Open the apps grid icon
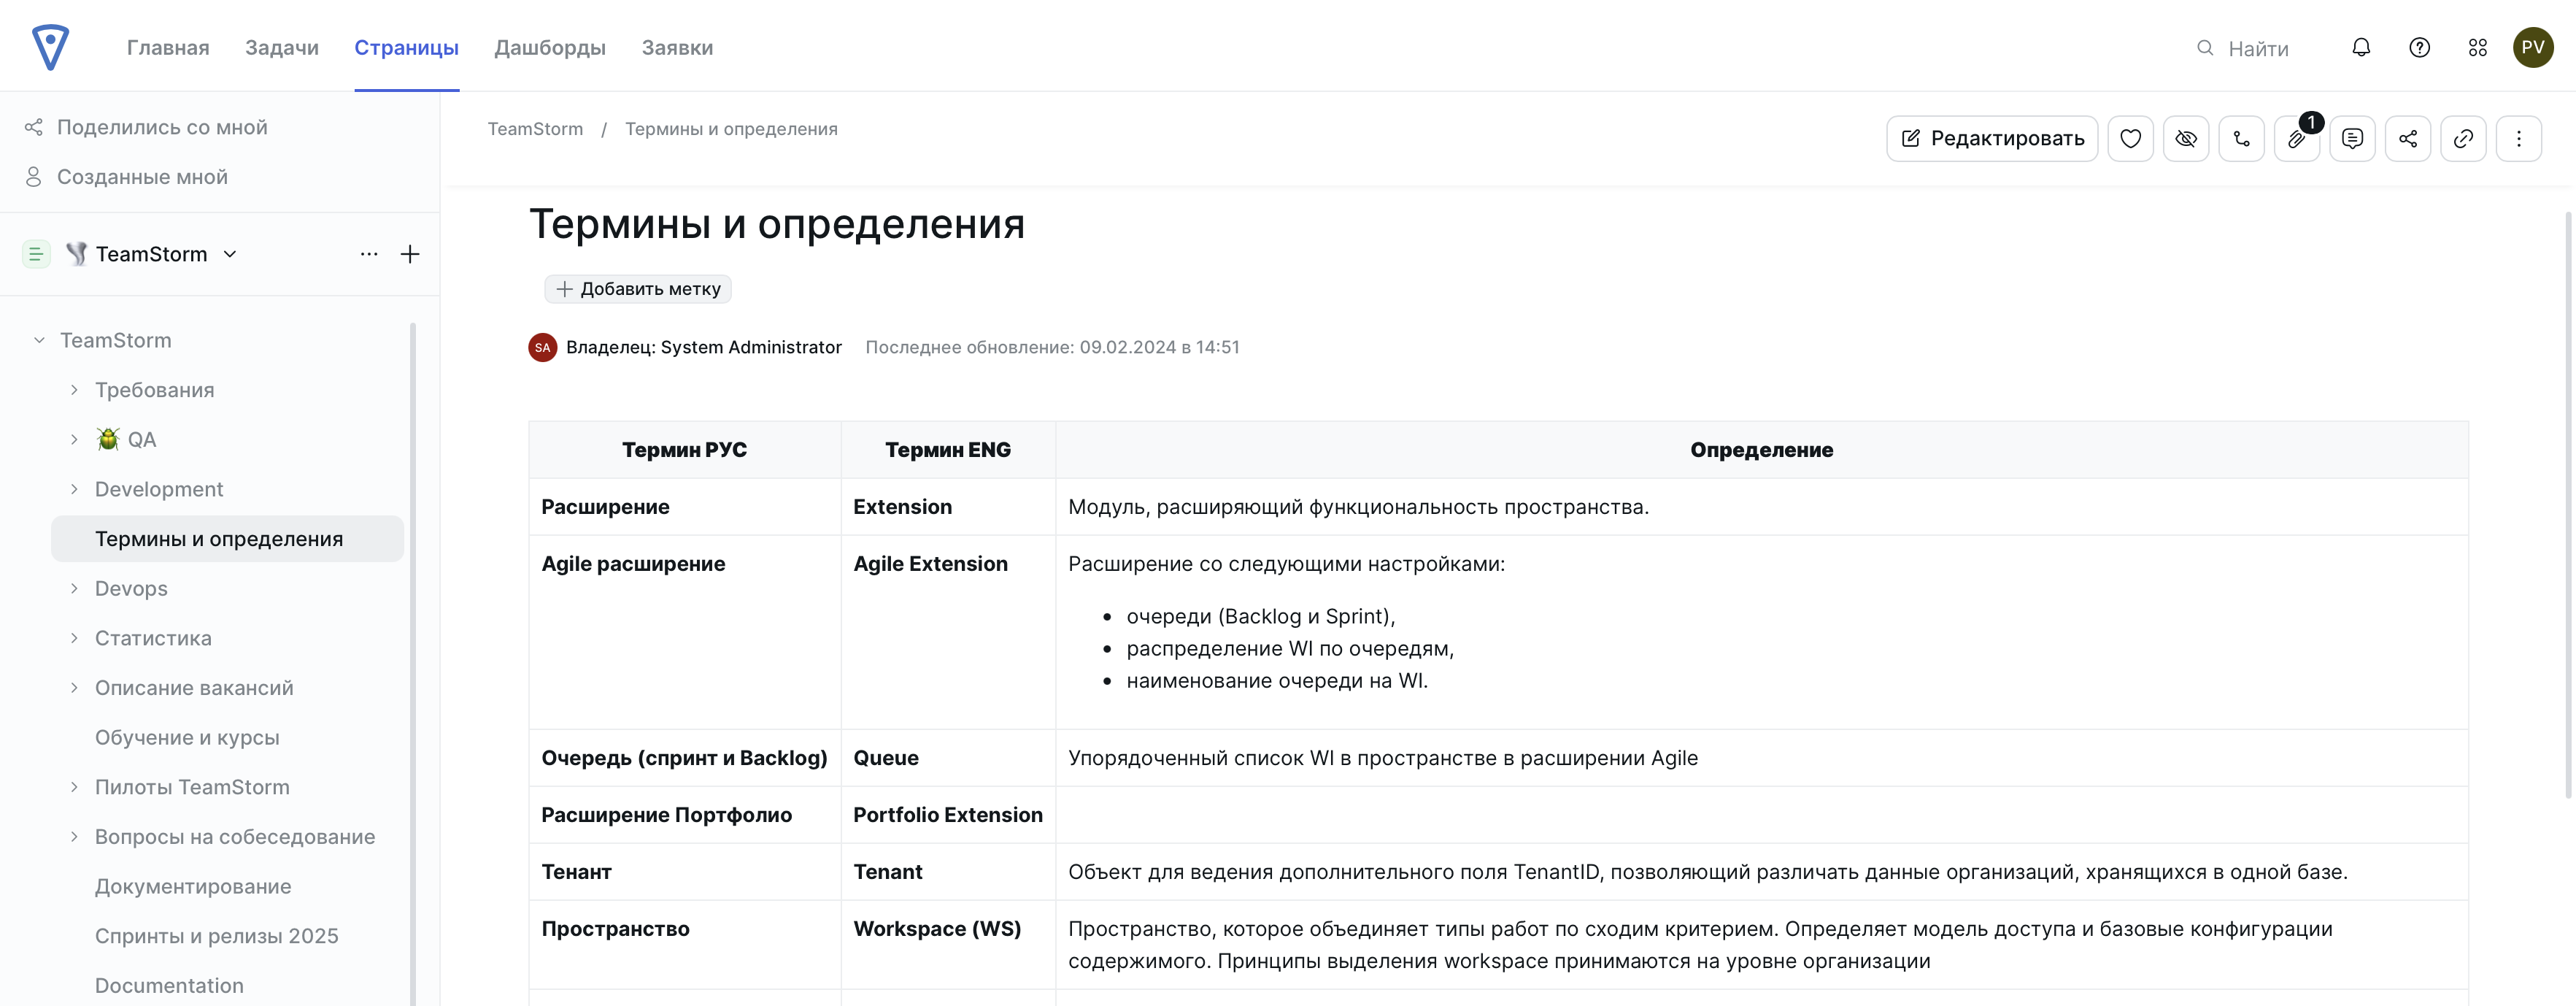 coord(2477,47)
